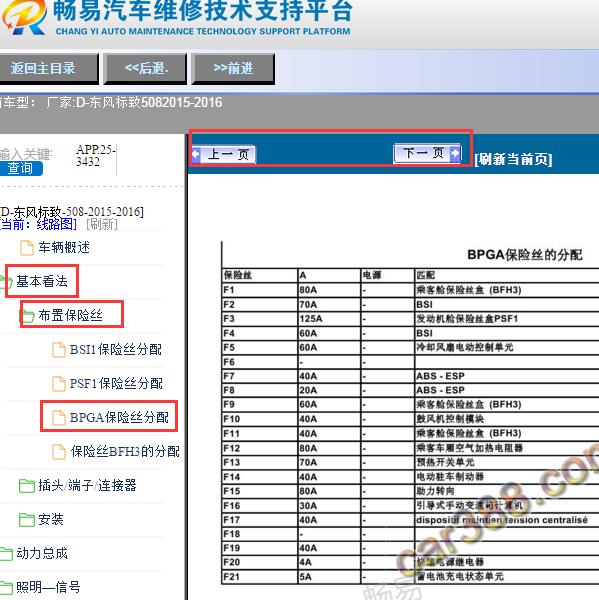
Task: Click the folder icon next to 照明—信号
Action: pyautogui.click(x=6, y=588)
